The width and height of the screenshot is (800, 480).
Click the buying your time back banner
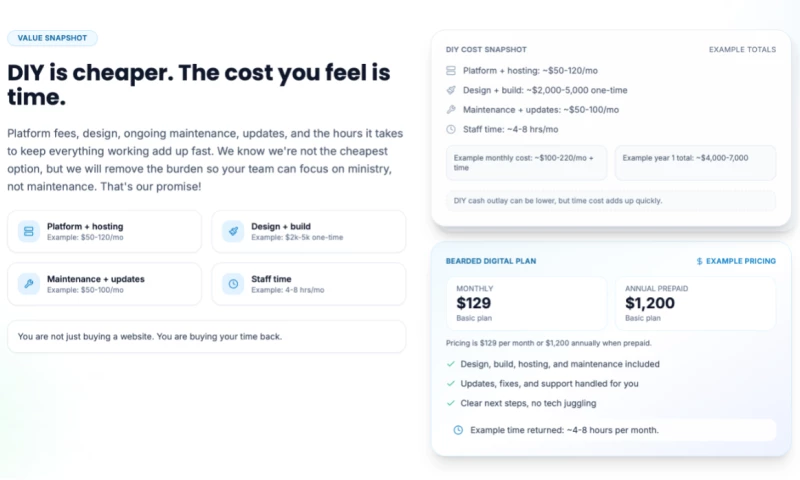point(206,336)
